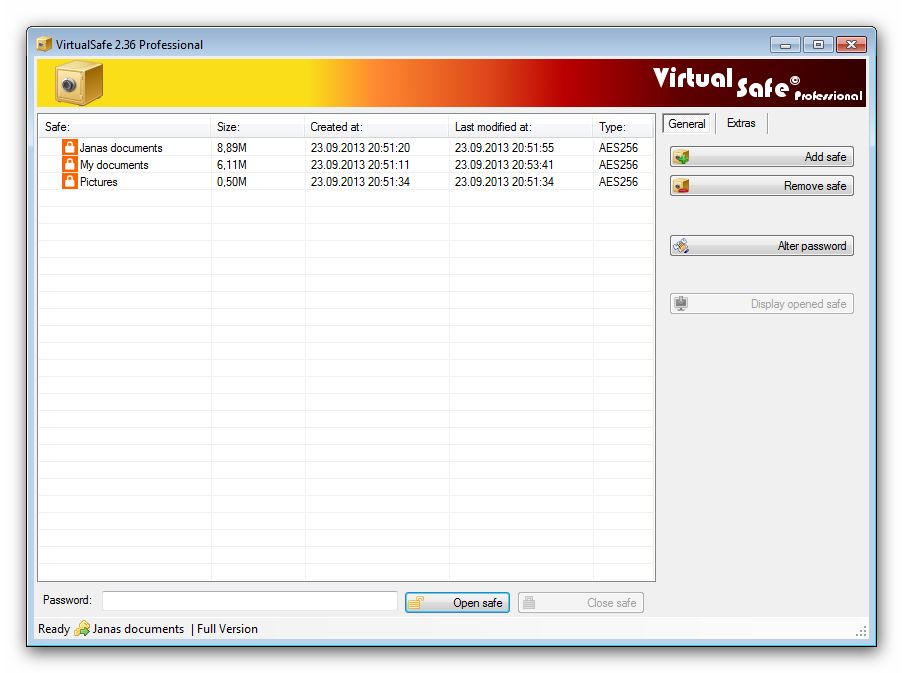Select the Janas documents safe row
903x673 pixels.
point(346,148)
